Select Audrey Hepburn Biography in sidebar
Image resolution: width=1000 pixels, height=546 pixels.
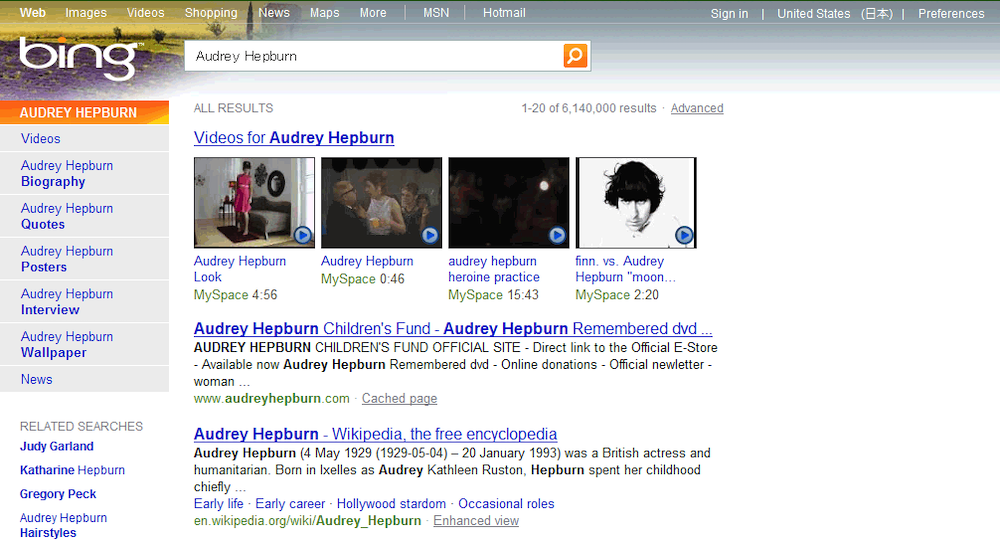[x=67, y=173]
